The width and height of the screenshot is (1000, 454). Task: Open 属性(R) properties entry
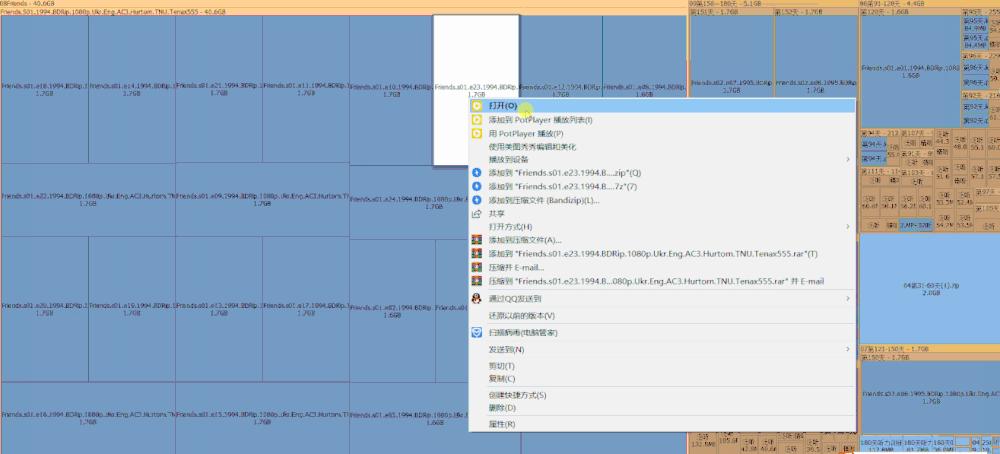(662, 424)
